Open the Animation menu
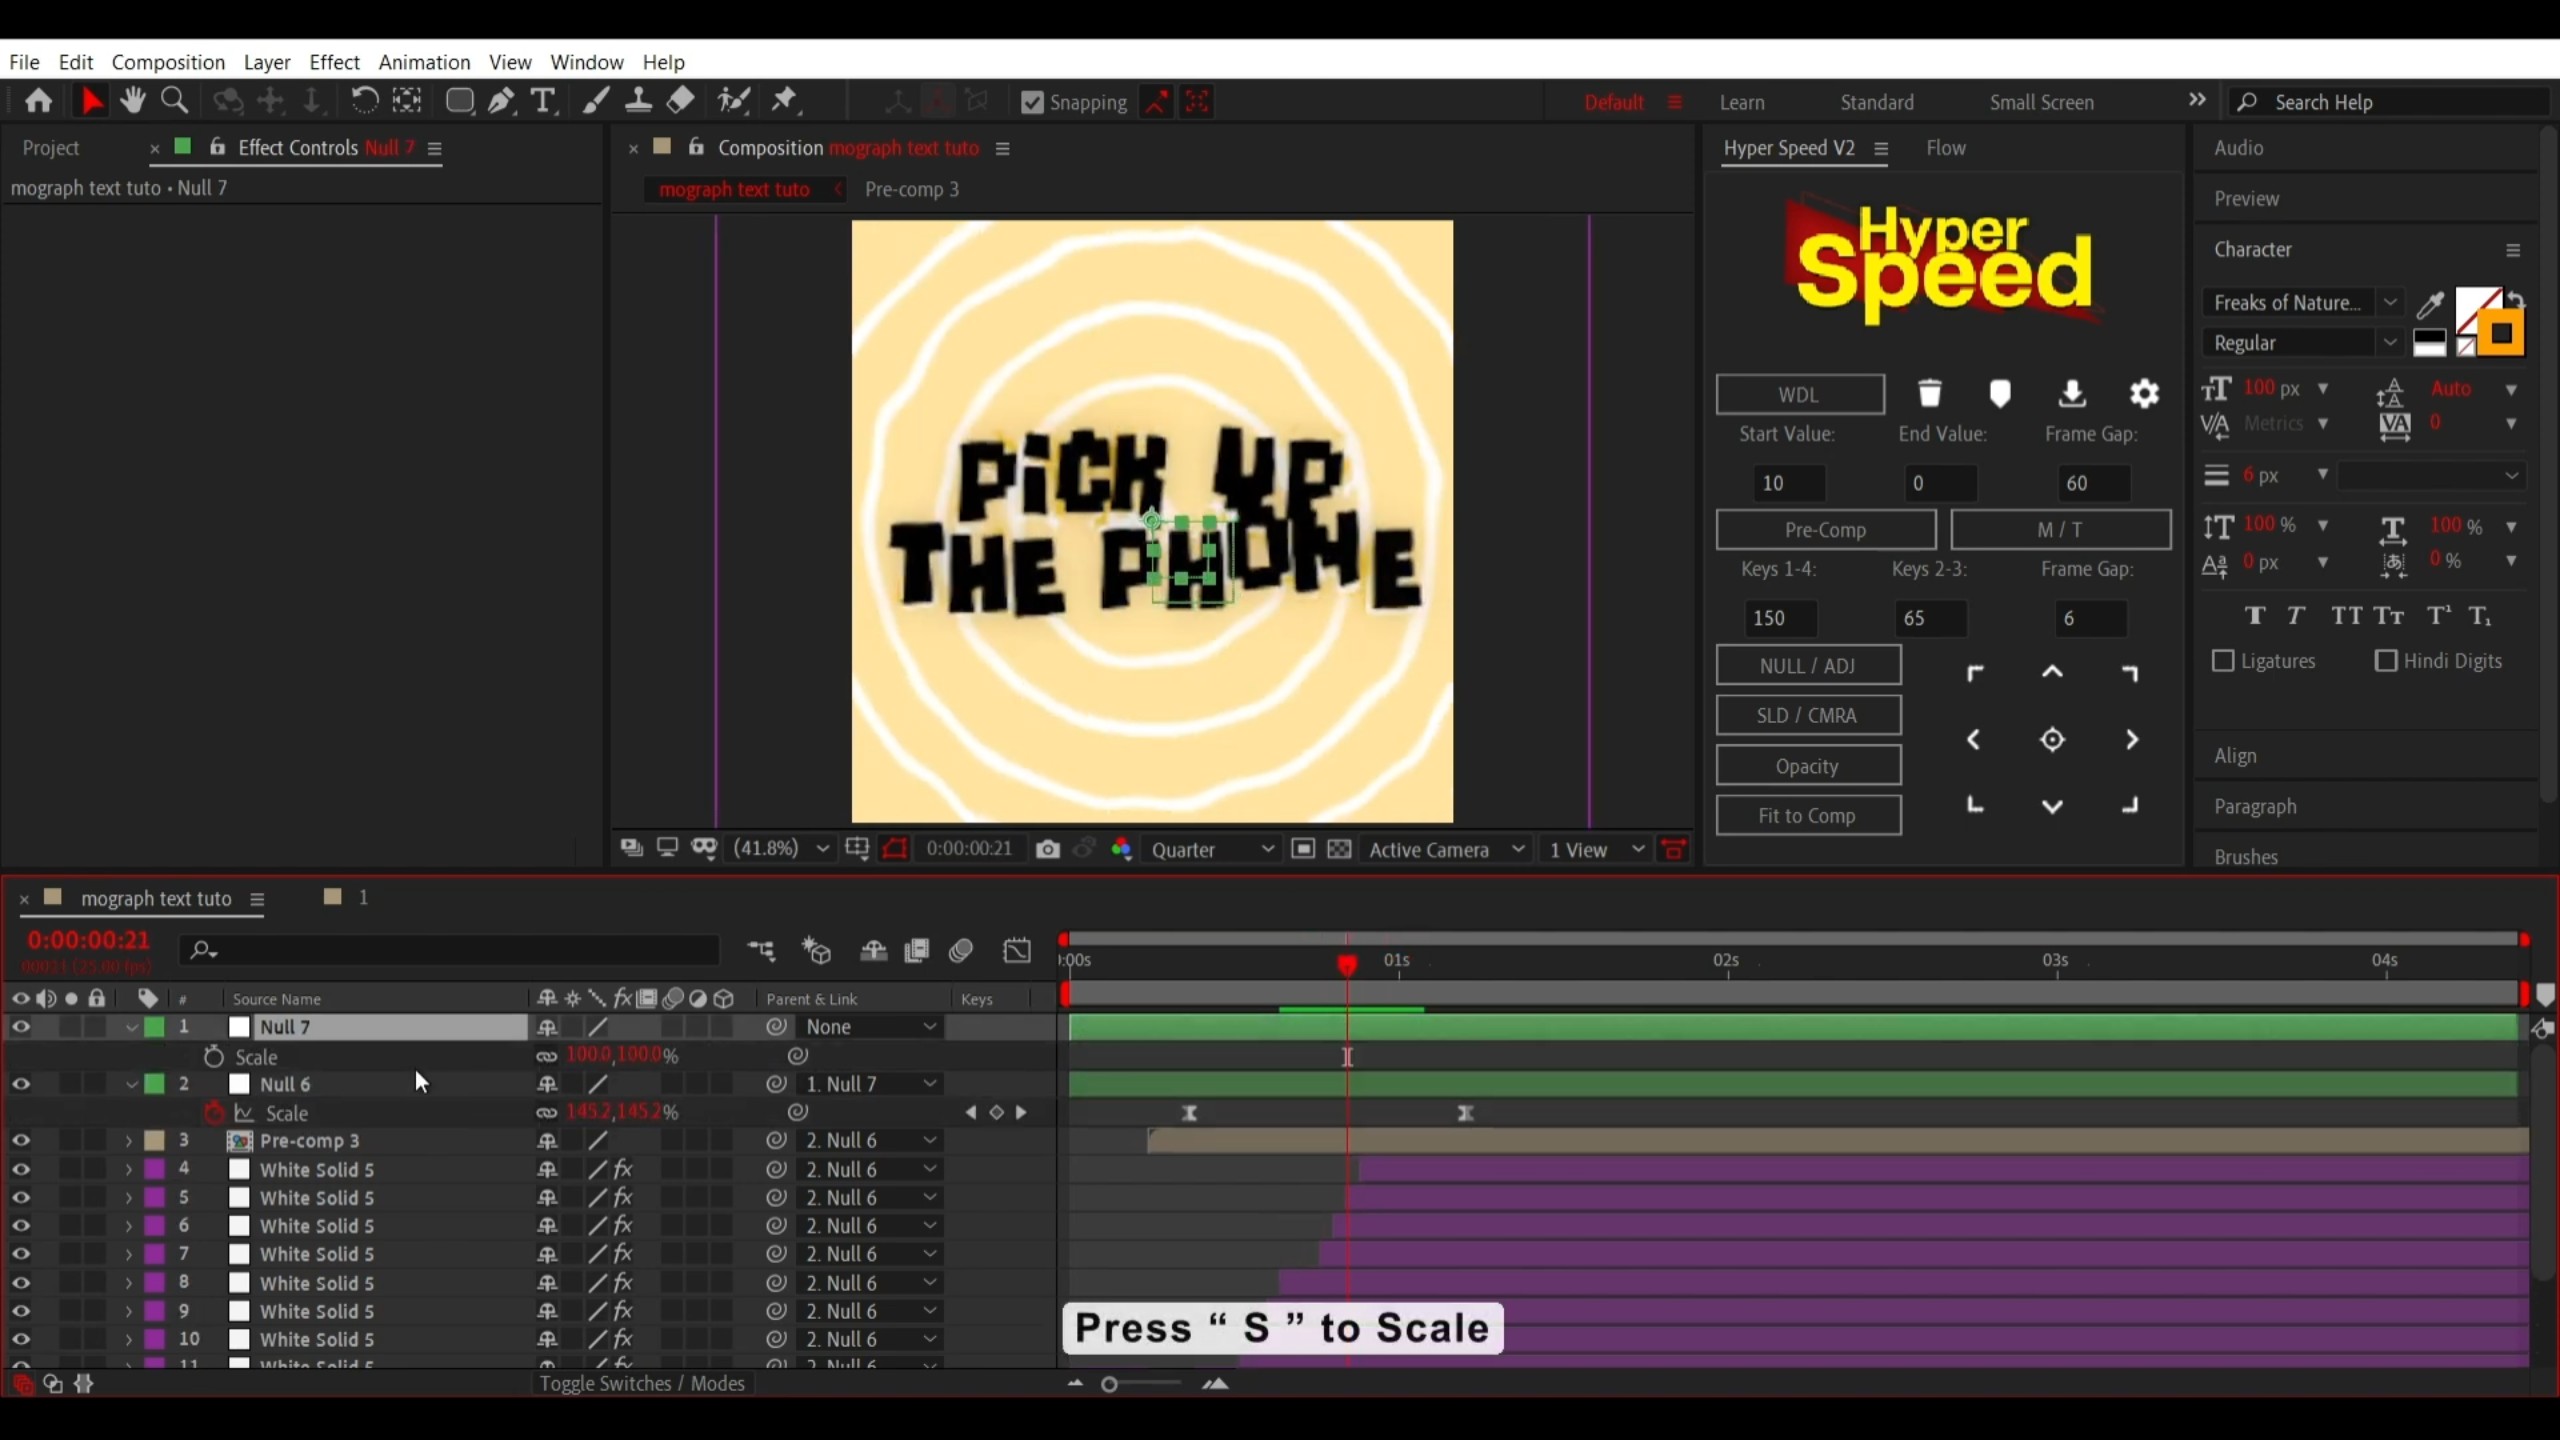This screenshot has height=1440, width=2560. (x=424, y=62)
